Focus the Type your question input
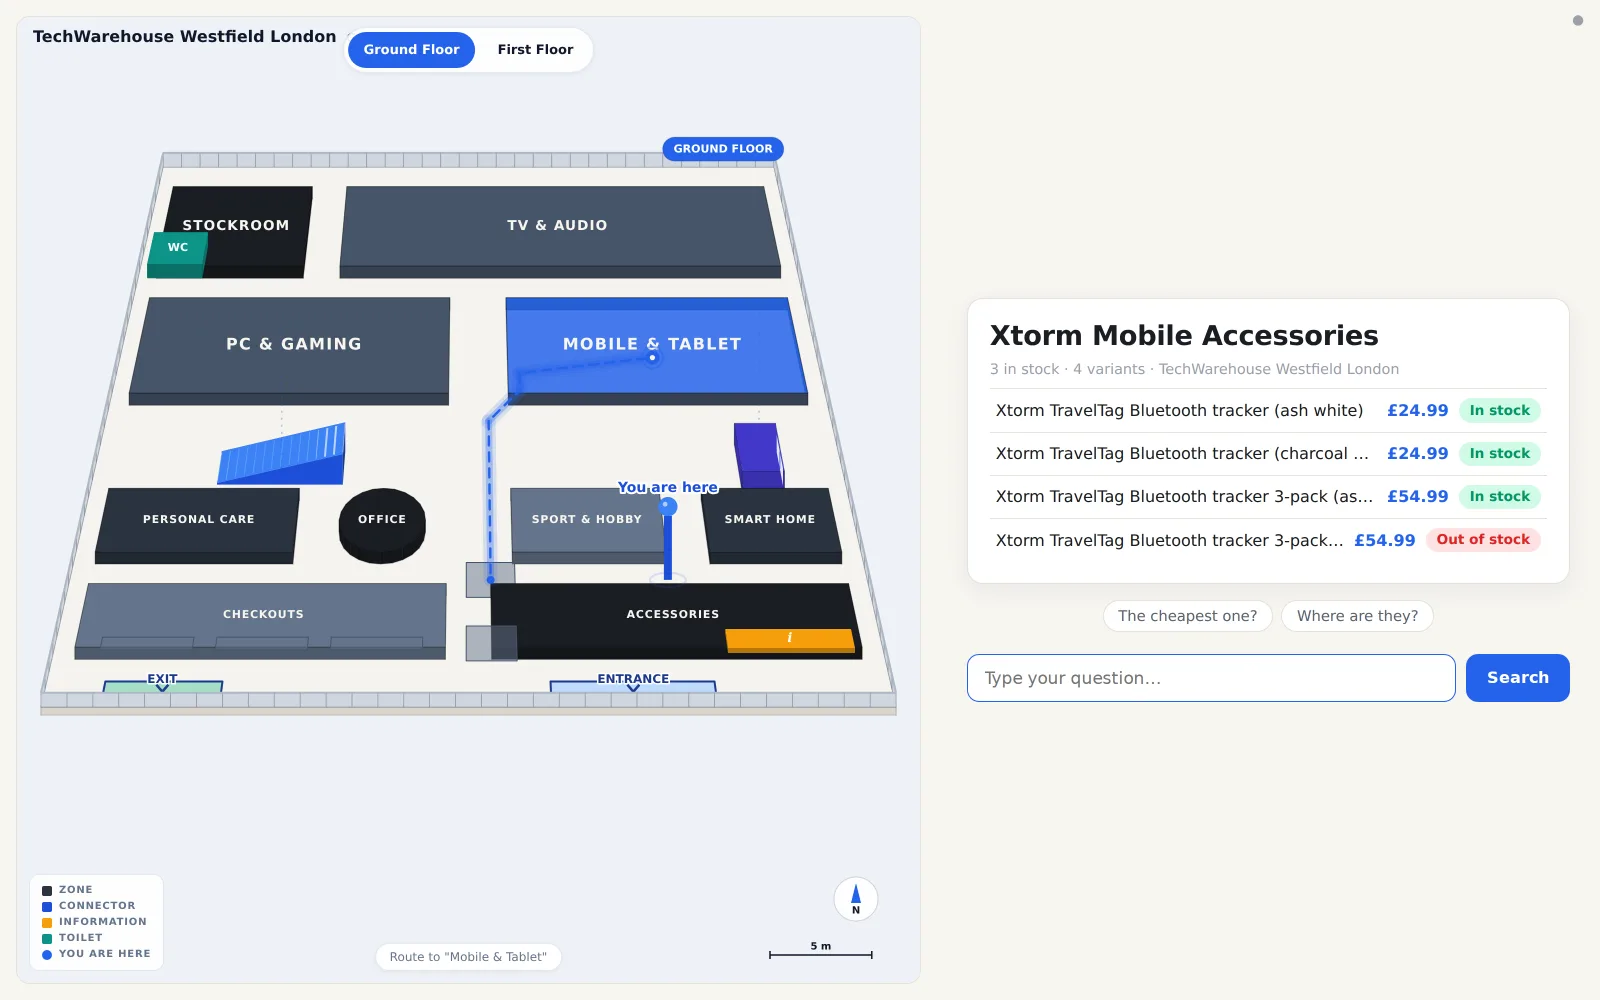The width and height of the screenshot is (1600, 1000). coord(1211,678)
